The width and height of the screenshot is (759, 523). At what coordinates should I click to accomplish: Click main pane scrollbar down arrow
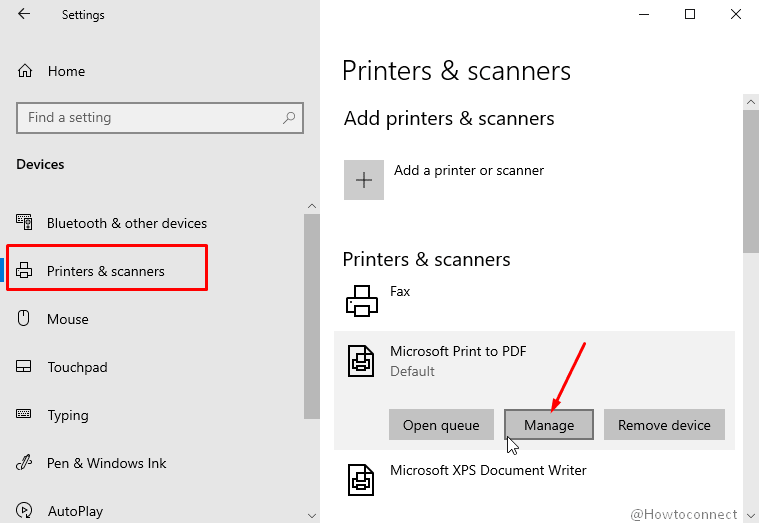[751, 515]
